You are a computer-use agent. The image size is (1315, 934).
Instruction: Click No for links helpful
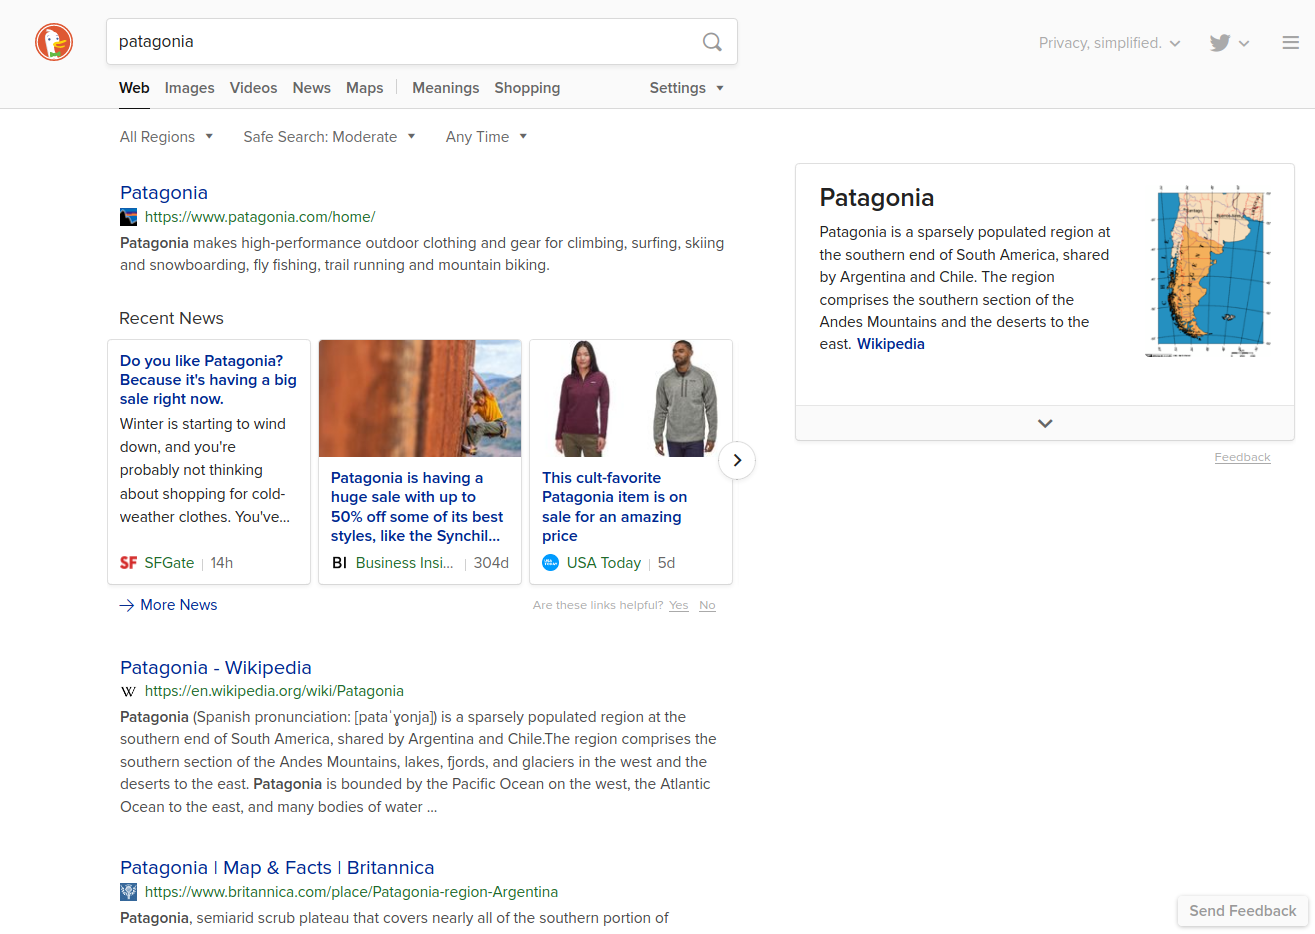(707, 605)
